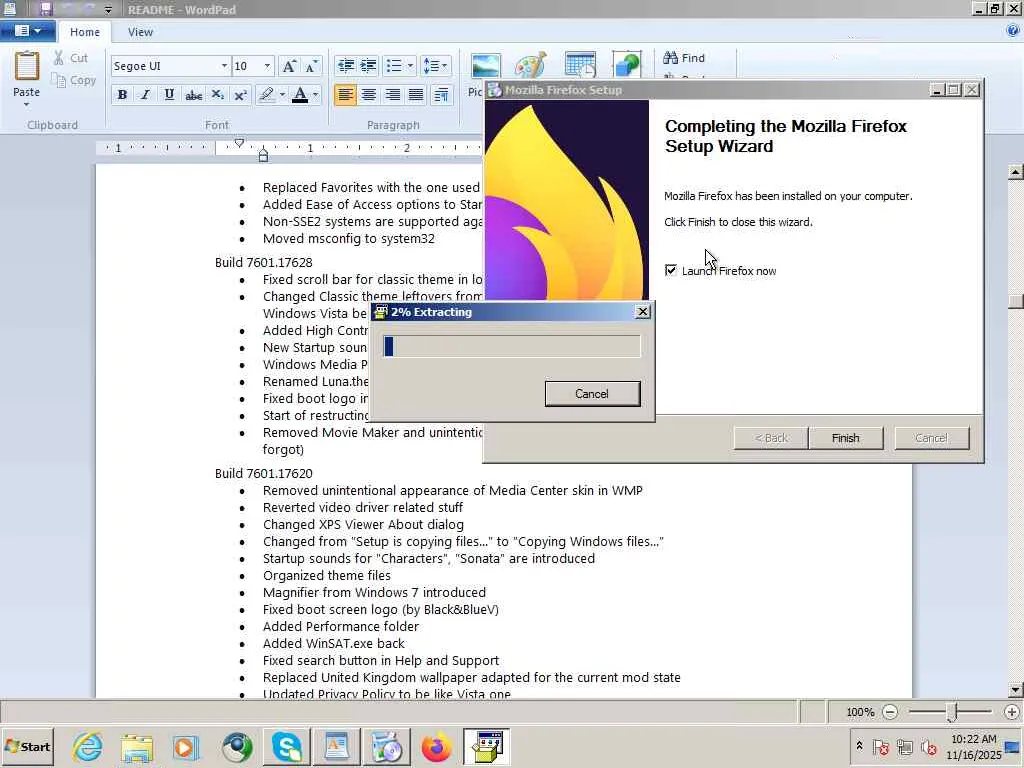This screenshot has height=768, width=1024.
Task: Open the paragraph settings icon
Action: coord(441,95)
